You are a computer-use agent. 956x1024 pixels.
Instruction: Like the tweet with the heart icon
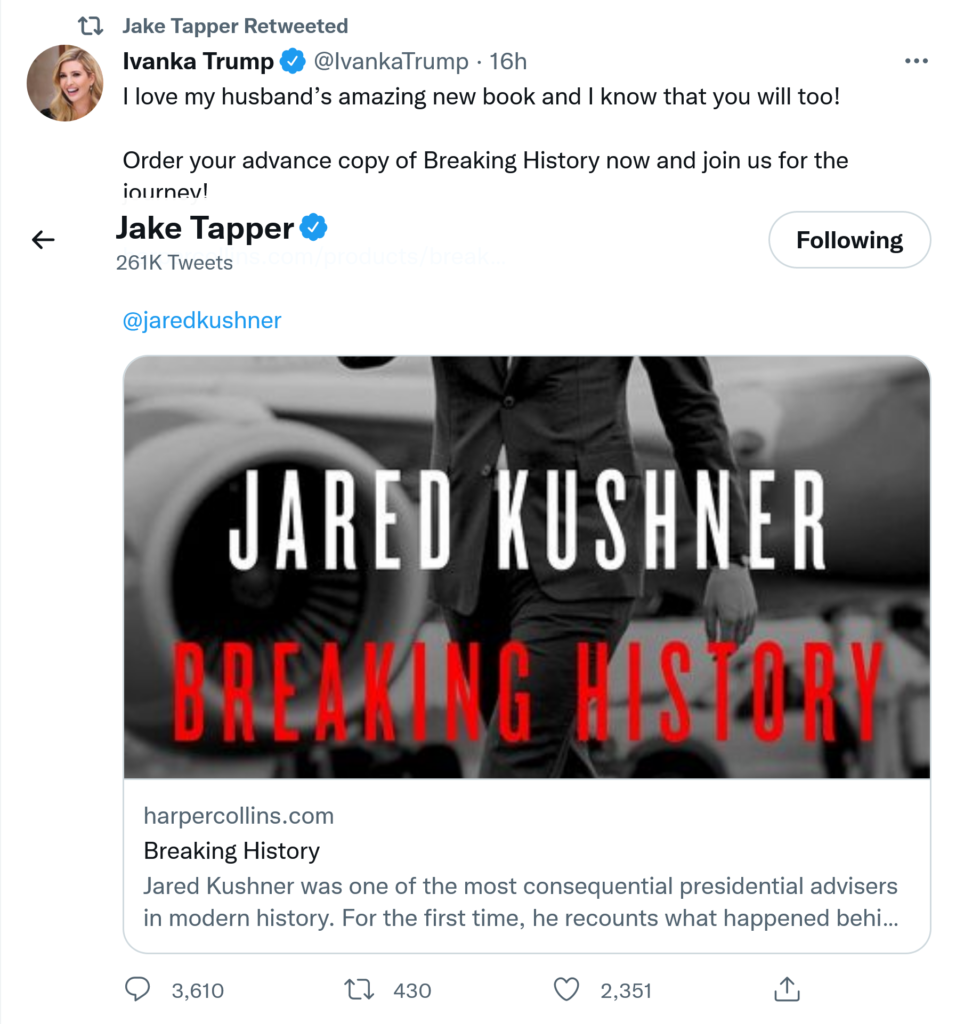click(567, 990)
